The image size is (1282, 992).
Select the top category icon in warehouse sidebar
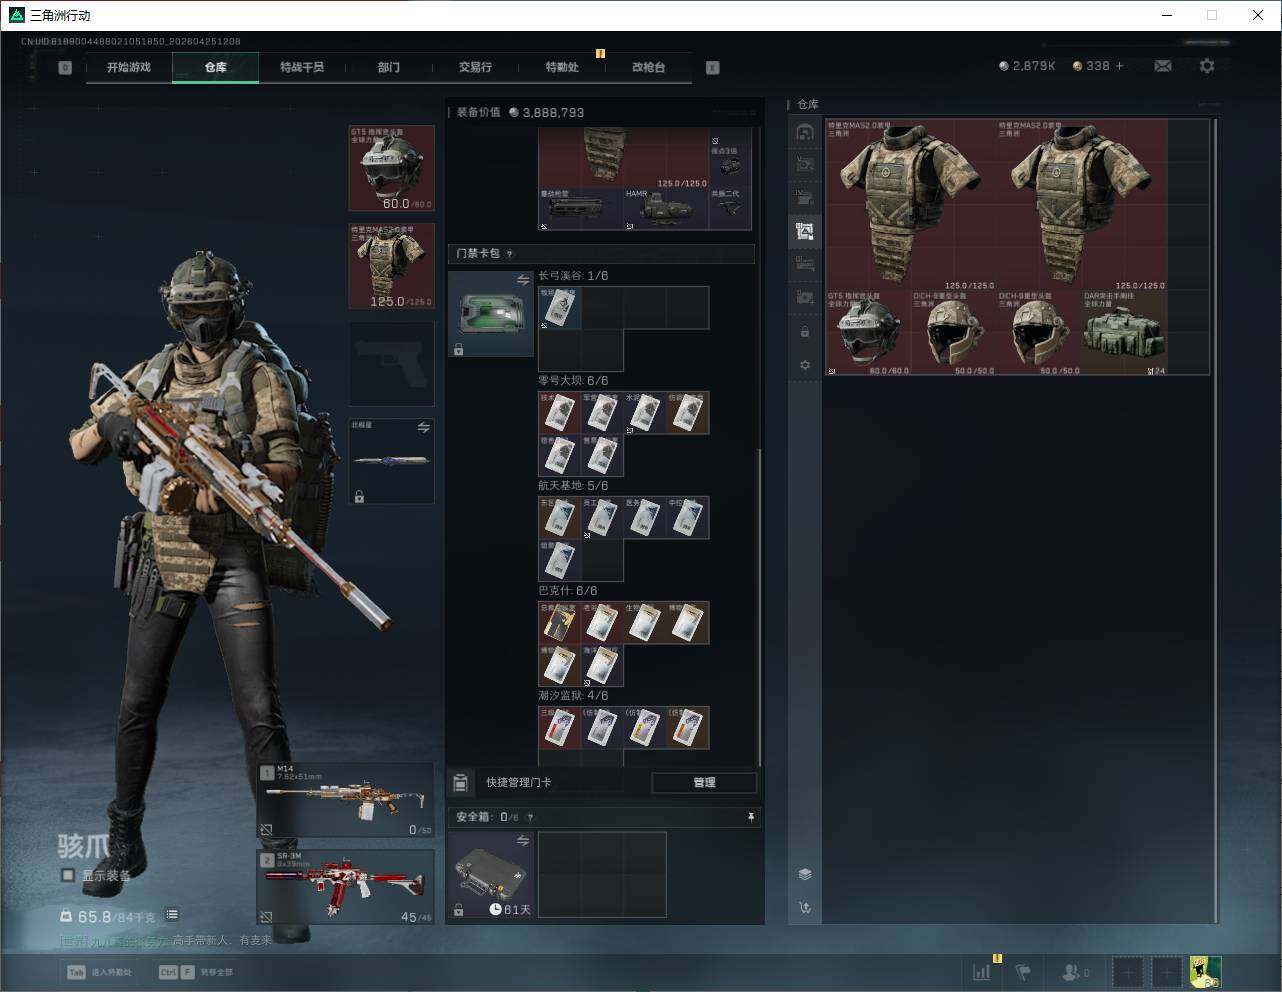point(805,132)
